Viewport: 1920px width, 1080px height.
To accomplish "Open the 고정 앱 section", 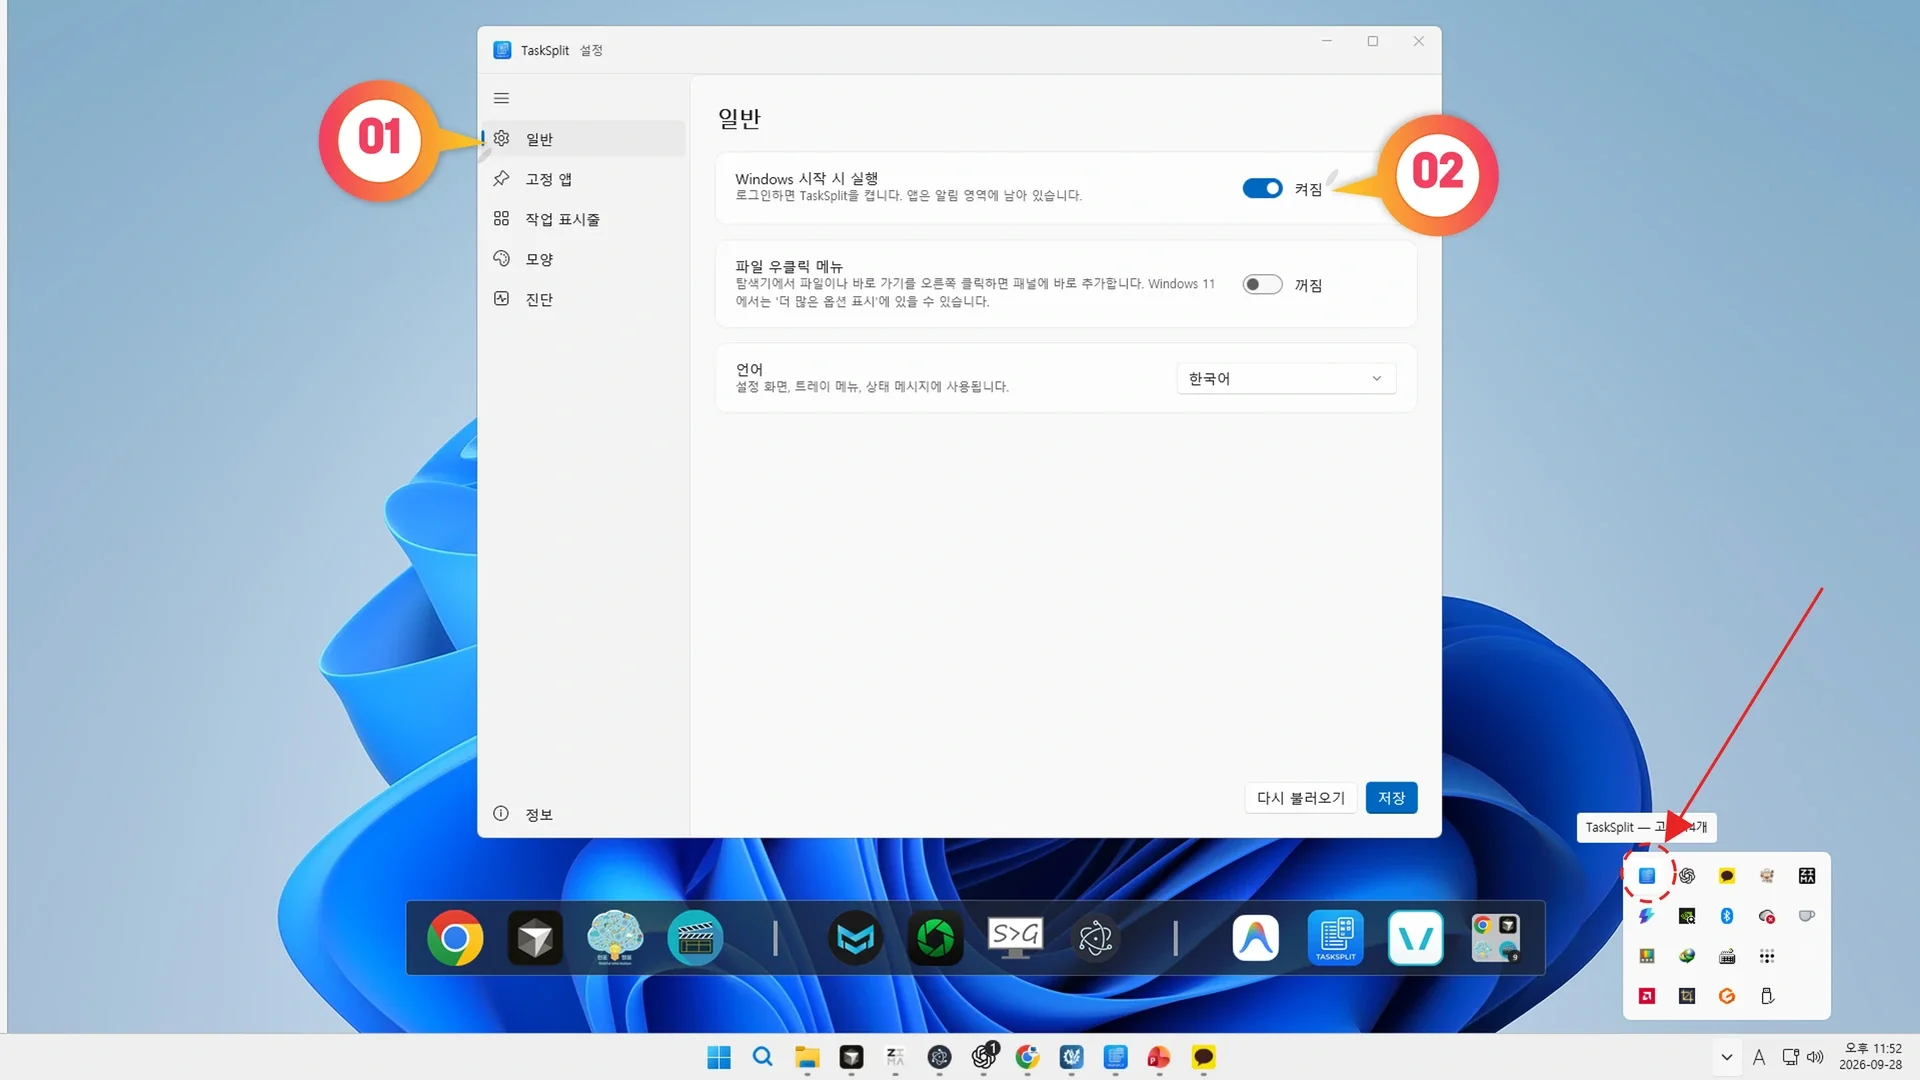I will coord(584,179).
